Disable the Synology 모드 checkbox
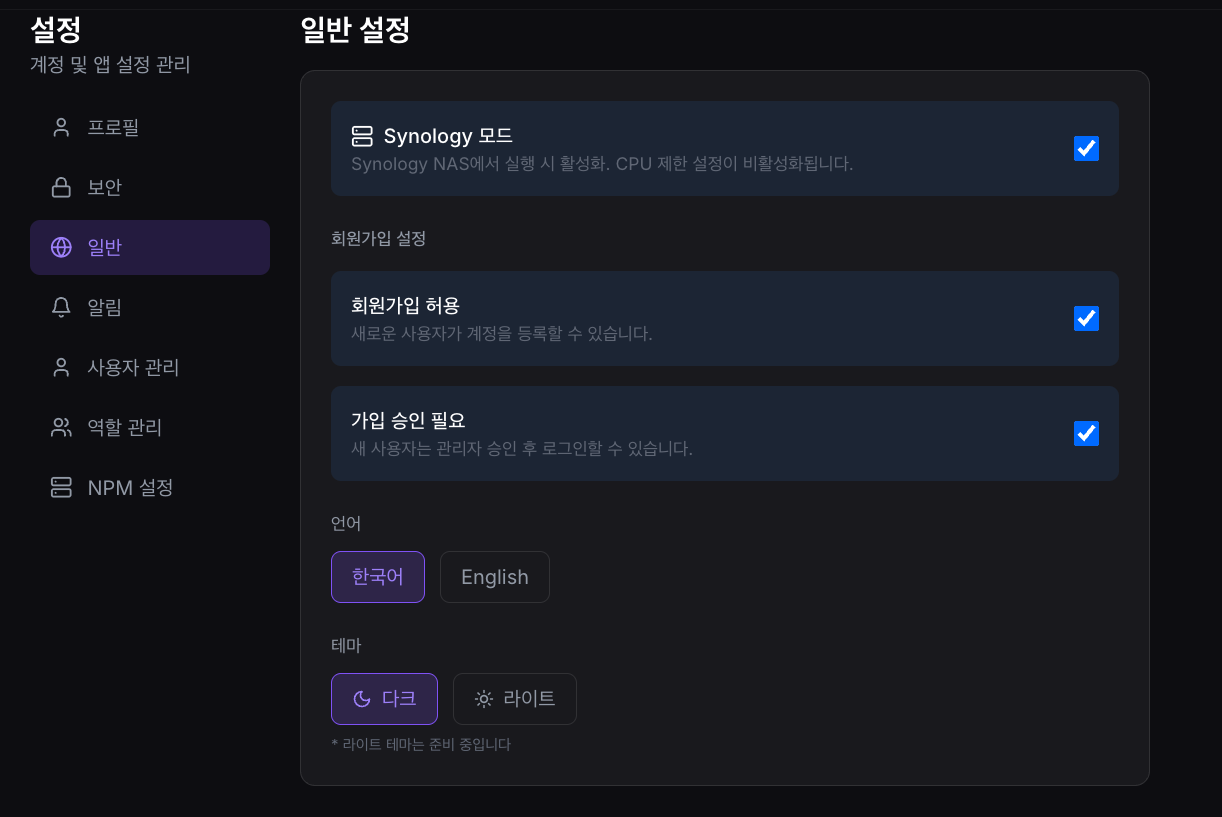Screen dimensions: 1222x817 pyautogui.click(x=1086, y=149)
